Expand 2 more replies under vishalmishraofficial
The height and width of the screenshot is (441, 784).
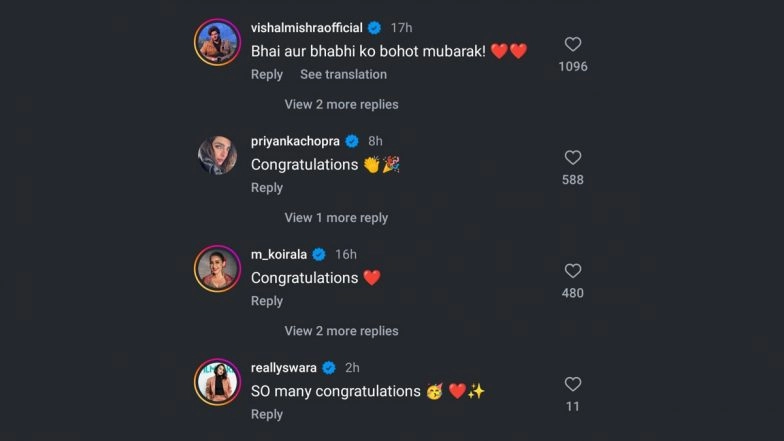tap(341, 104)
